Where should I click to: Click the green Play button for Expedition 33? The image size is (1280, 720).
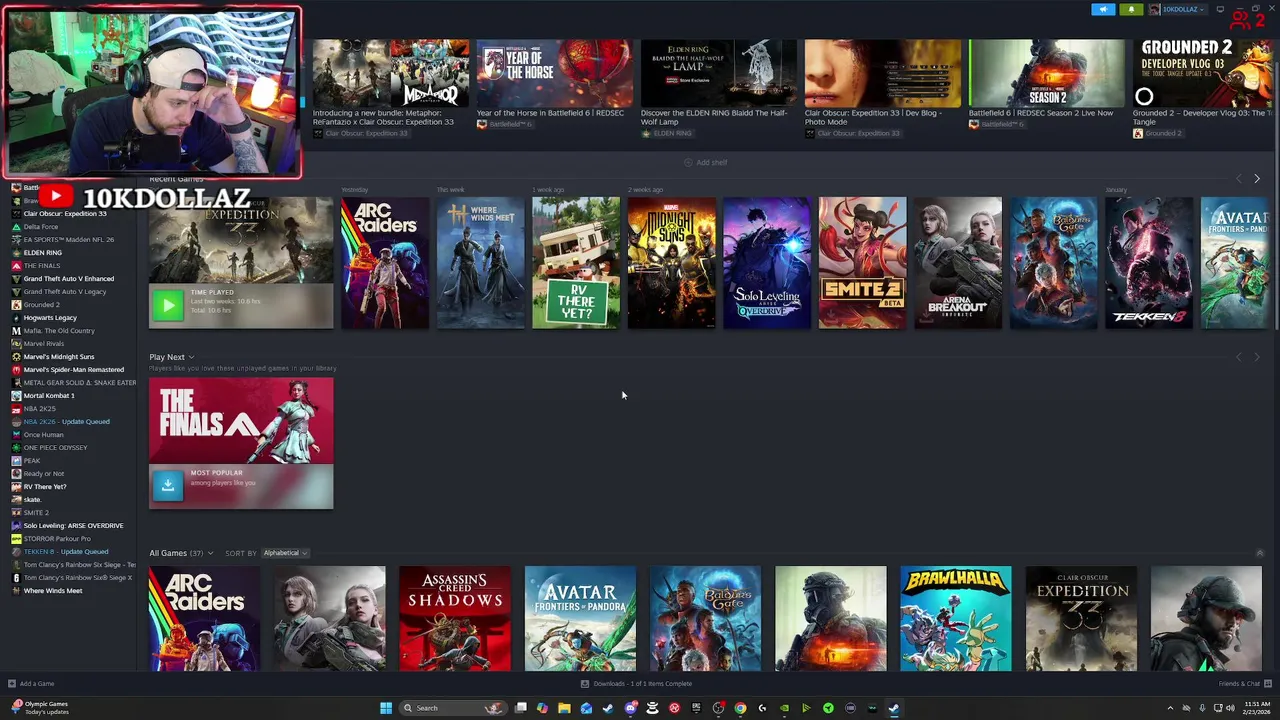(168, 306)
